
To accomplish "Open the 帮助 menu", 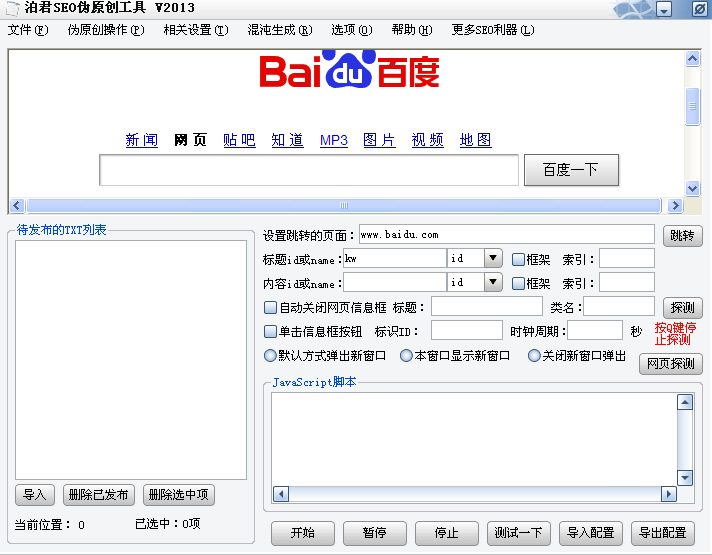I will pyautogui.click(x=412, y=30).
